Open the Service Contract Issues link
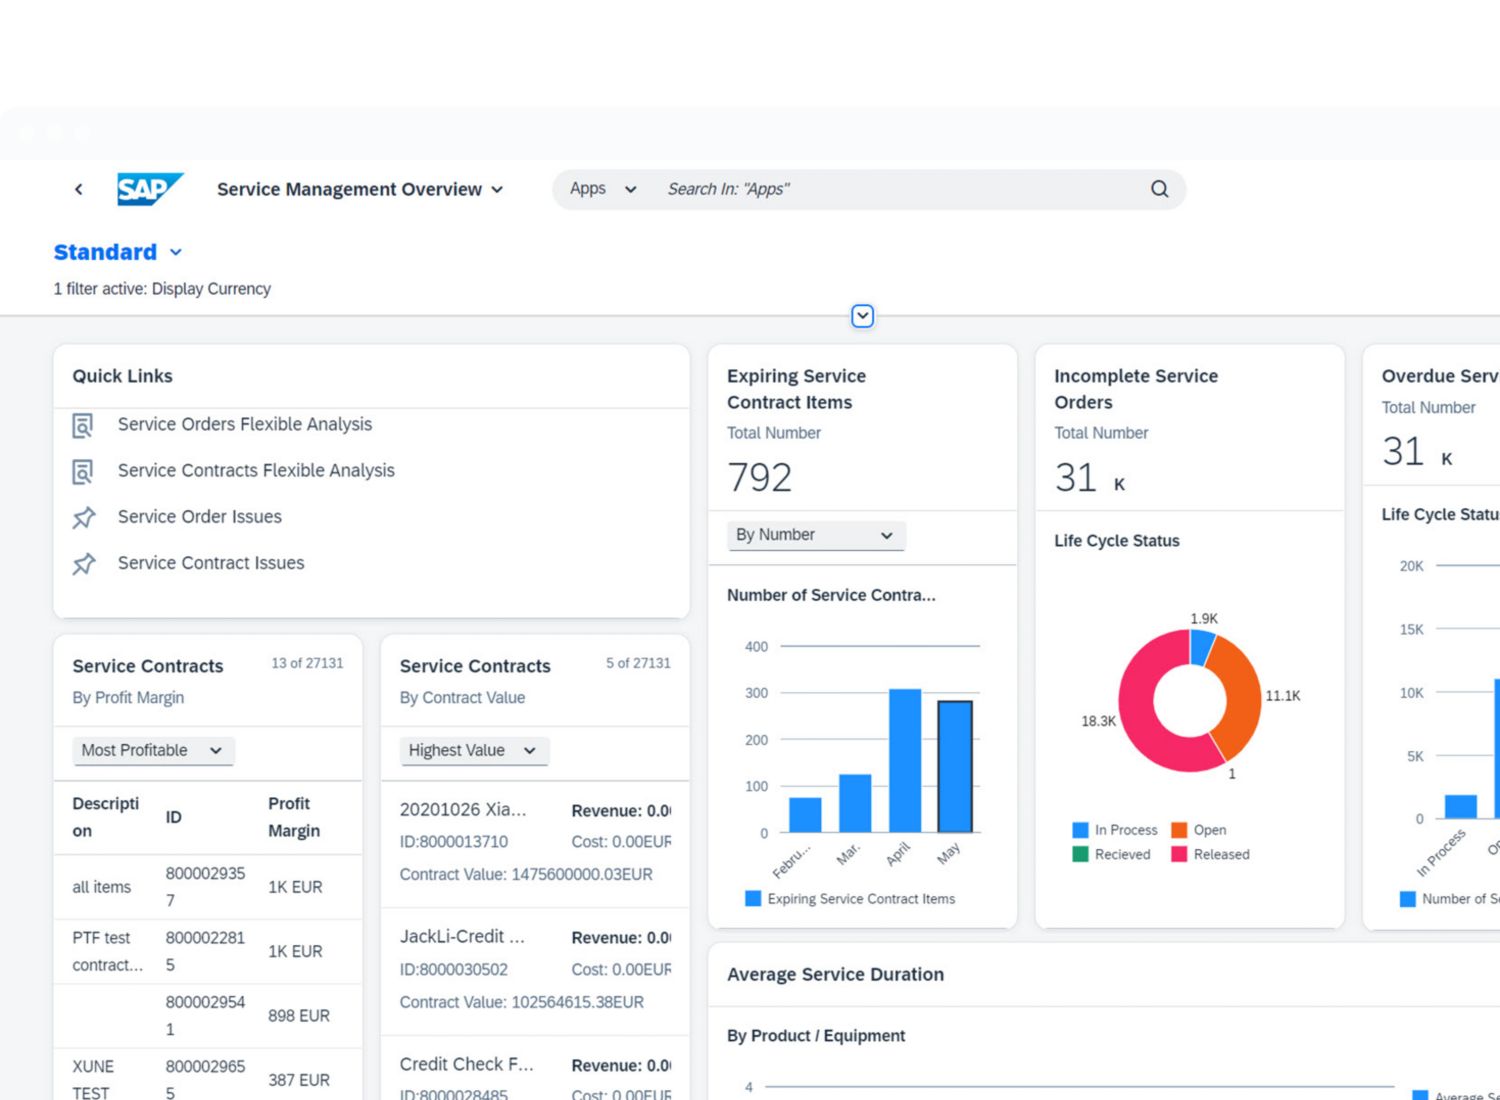The image size is (1500, 1100). (x=211, y=563)
